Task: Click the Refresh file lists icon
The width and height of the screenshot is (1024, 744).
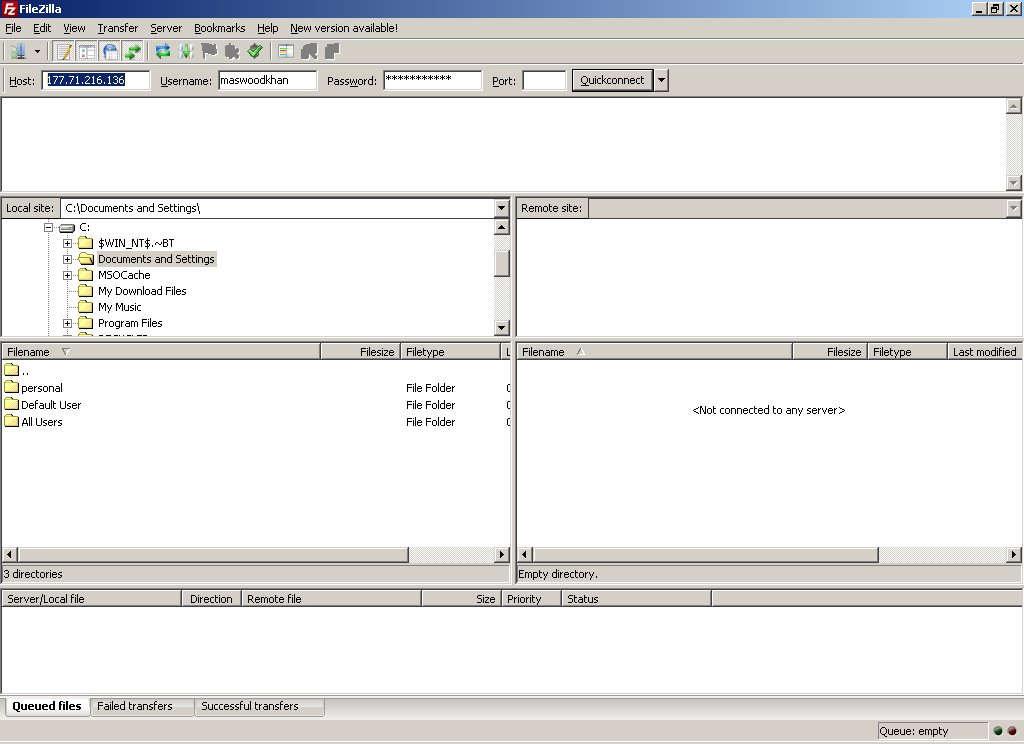Action: point(163,51)
